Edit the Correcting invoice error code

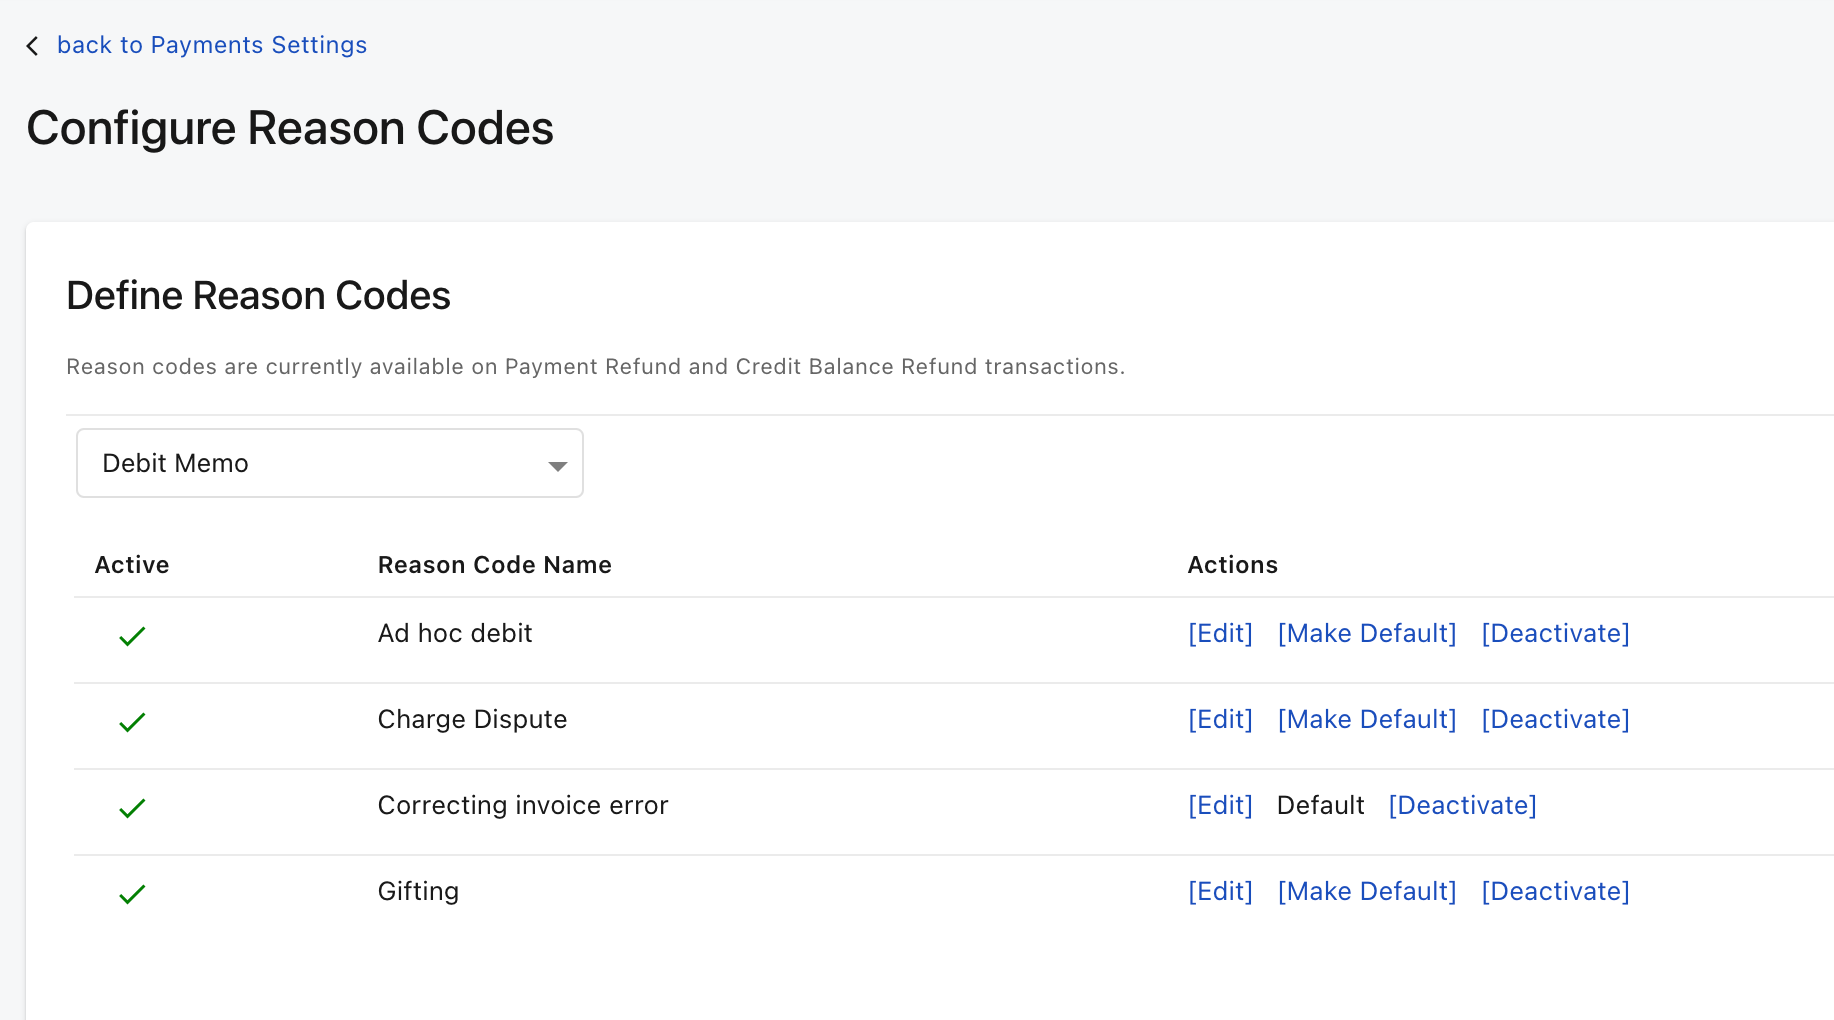[1219, 805]
